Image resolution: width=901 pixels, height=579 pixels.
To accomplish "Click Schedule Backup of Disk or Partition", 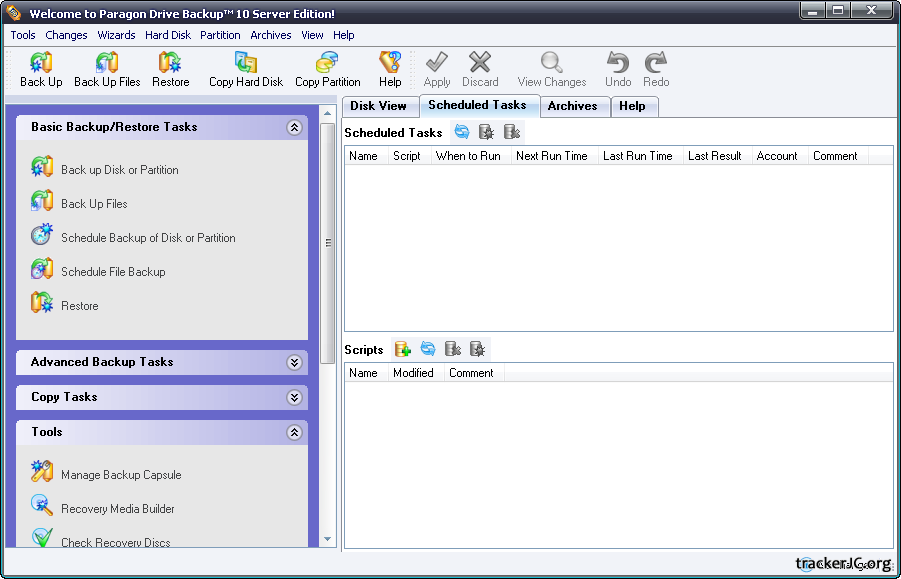I will [148, 238].
